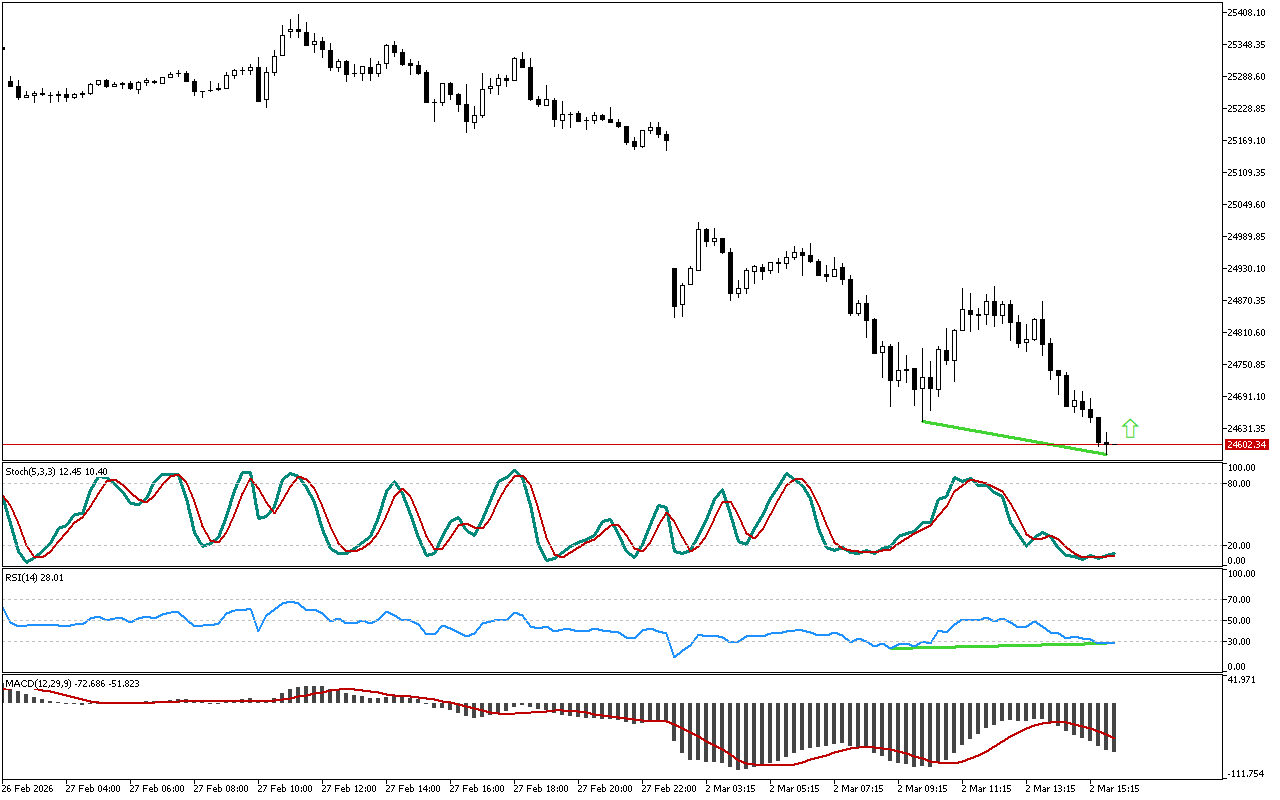This screenshot has width=1280, height=800.
Task: Select the green trendline in RSI panel
Action: pyautogui.click(x=1000, y=646)
